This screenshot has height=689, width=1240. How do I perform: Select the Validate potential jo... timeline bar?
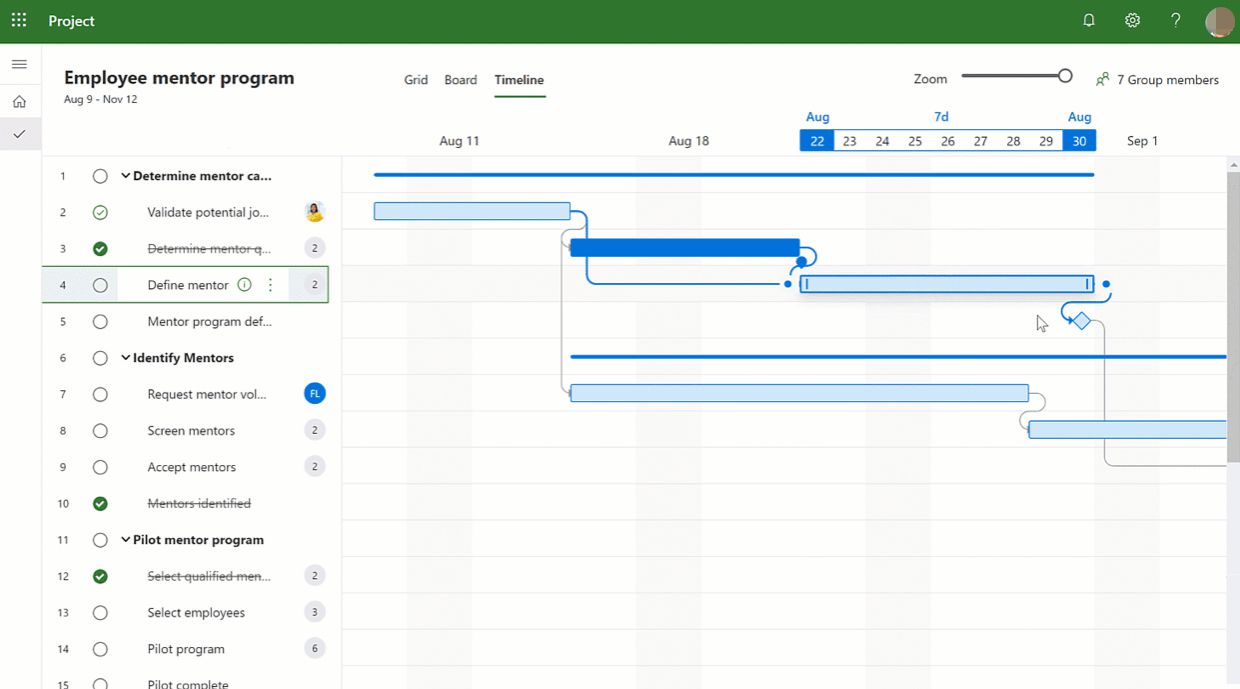pyautogui.click(x=472, y=211)
